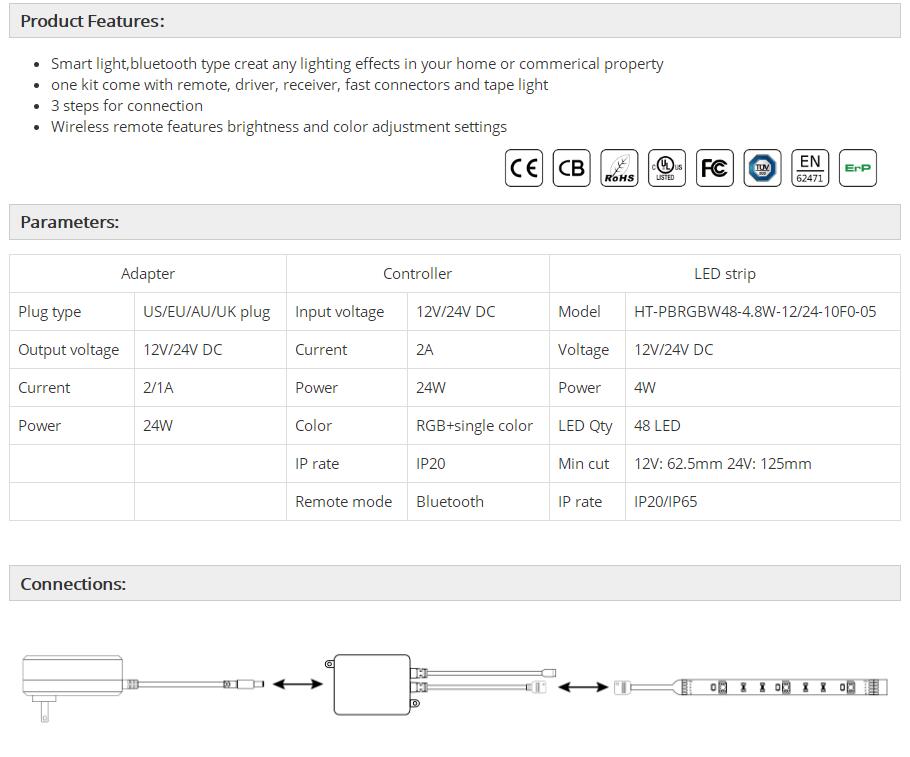The image size is (910, 757).
Task: Click the UL Listed certification icon
Action: 666,168
